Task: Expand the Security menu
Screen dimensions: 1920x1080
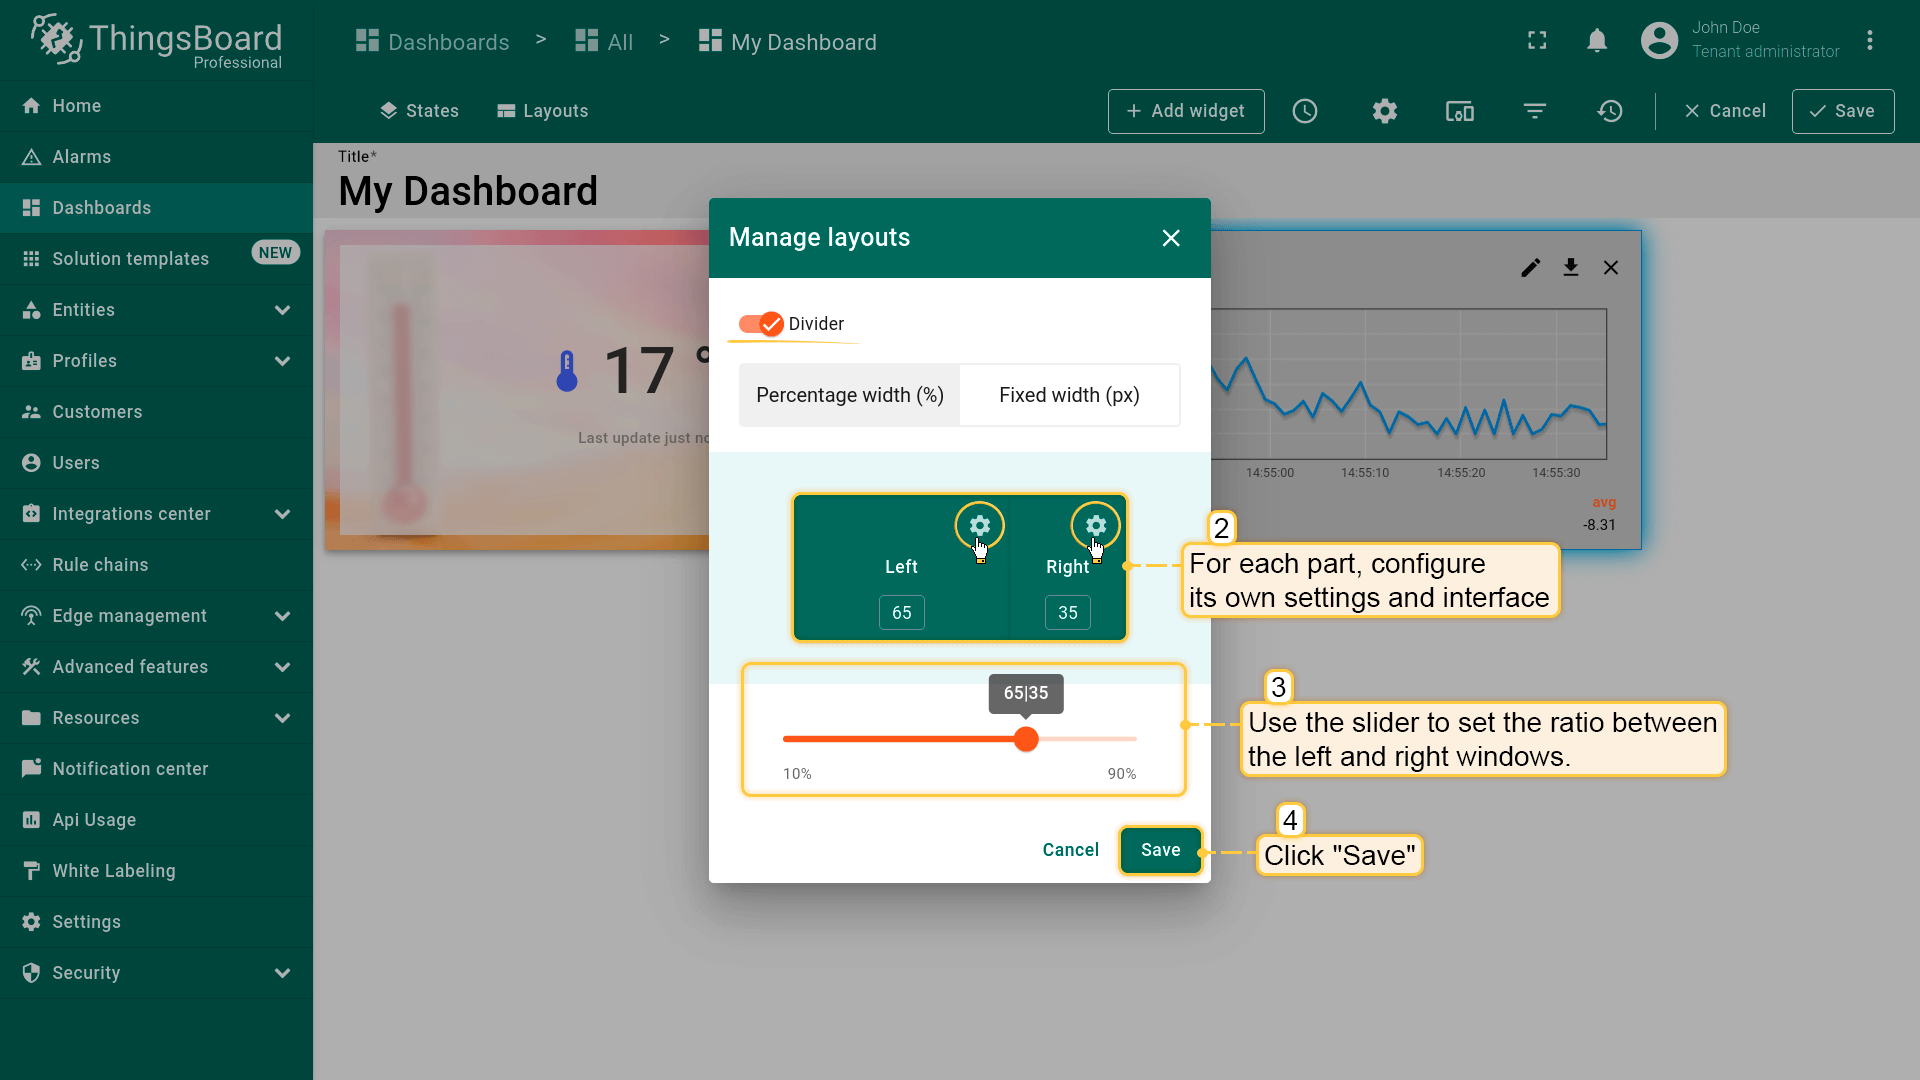Action: (156, 973)
